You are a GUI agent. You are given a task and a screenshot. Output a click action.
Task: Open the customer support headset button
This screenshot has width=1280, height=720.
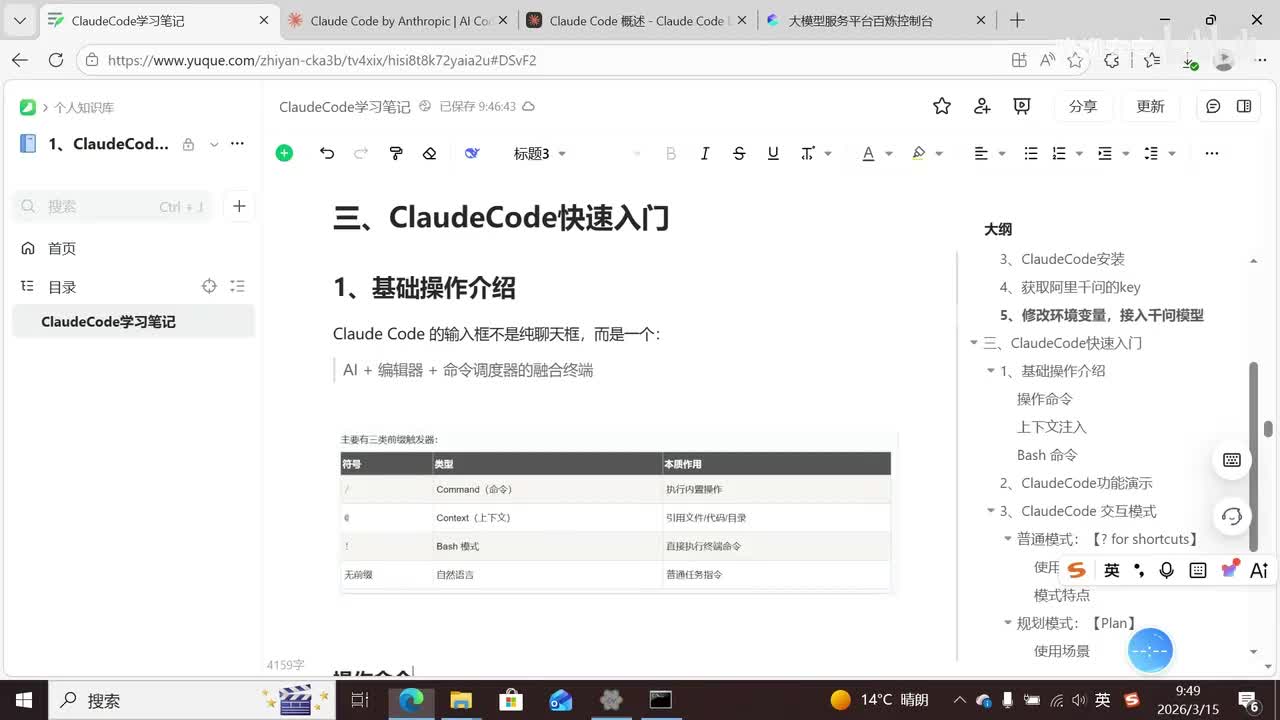coord(1232,516)
